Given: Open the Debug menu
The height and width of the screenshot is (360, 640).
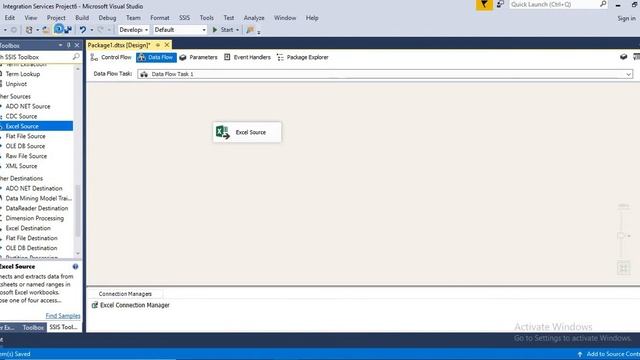Looking at the screenshot, I should [107, 18].
